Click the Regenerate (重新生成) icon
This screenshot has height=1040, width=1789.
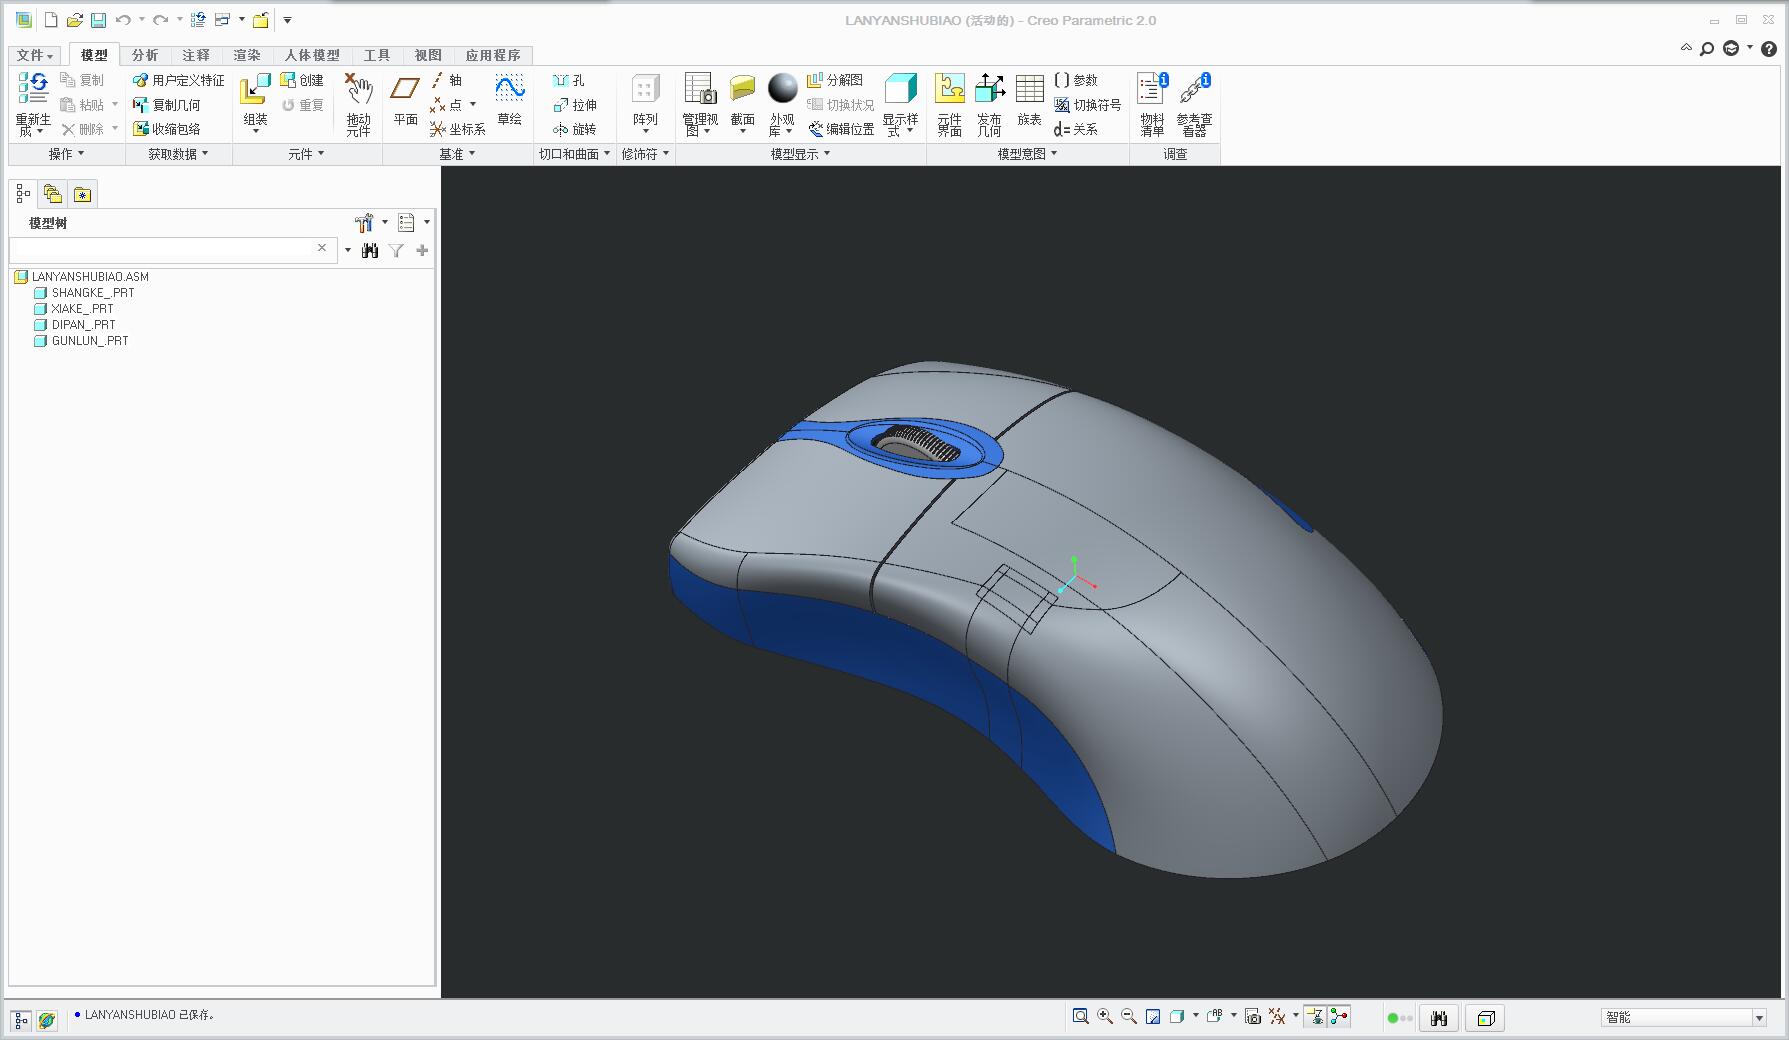pos(33,103)
